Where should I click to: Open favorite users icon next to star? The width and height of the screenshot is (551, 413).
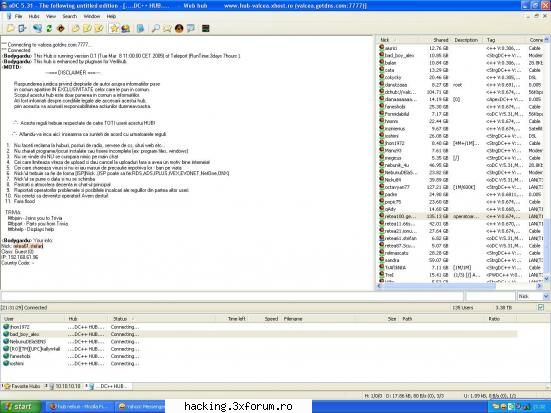point(125,28)
